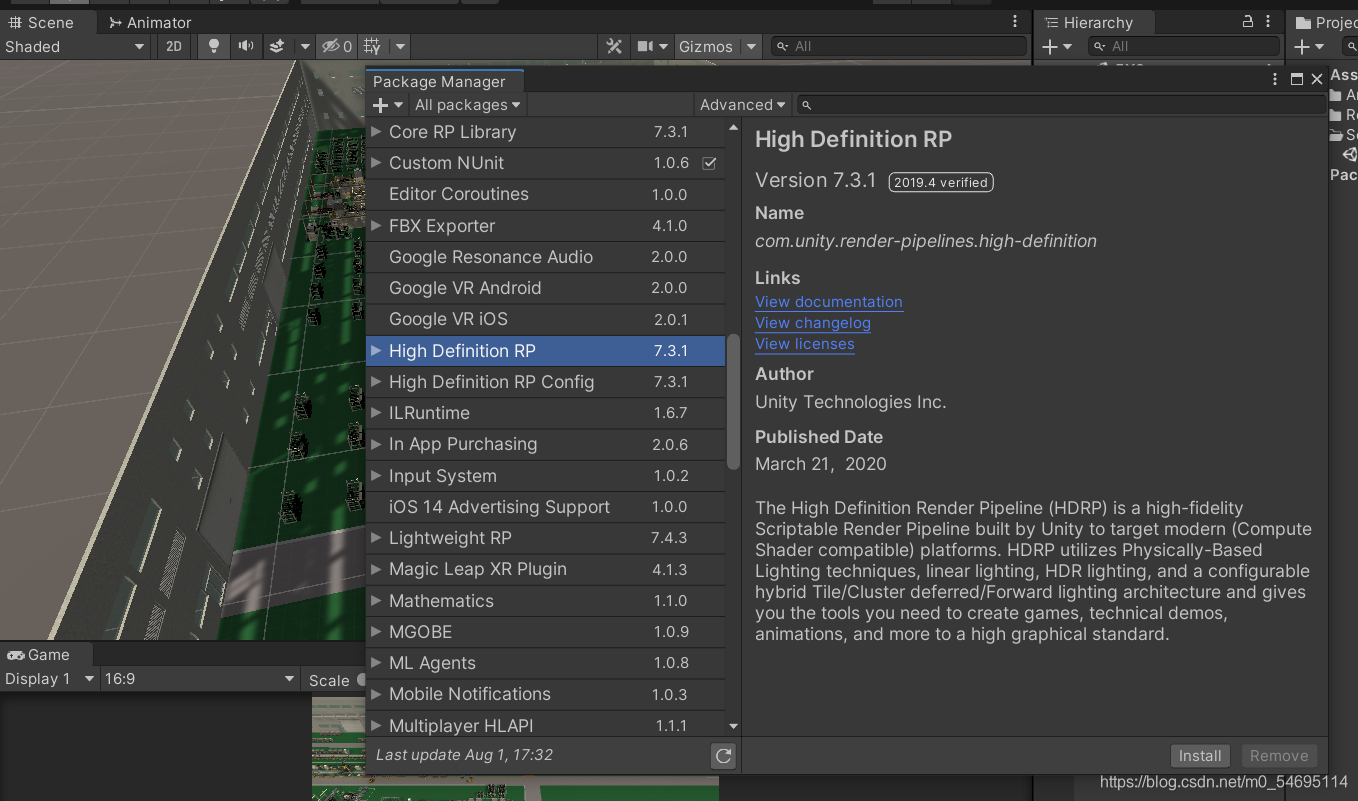The height and width of the screenshot is (801, 1358).
Task: Select Magic Leap XR Plugin row
Action: coord(546,569)
